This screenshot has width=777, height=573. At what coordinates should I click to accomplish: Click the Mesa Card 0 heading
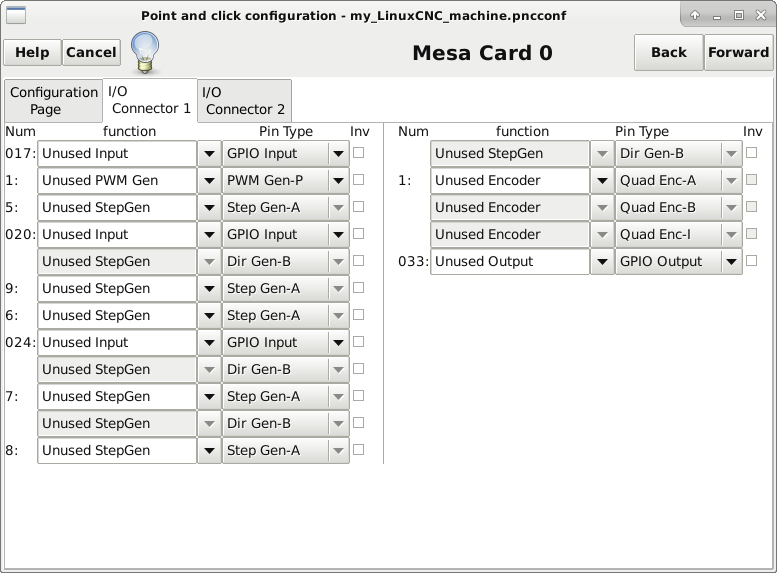[482, 53]
